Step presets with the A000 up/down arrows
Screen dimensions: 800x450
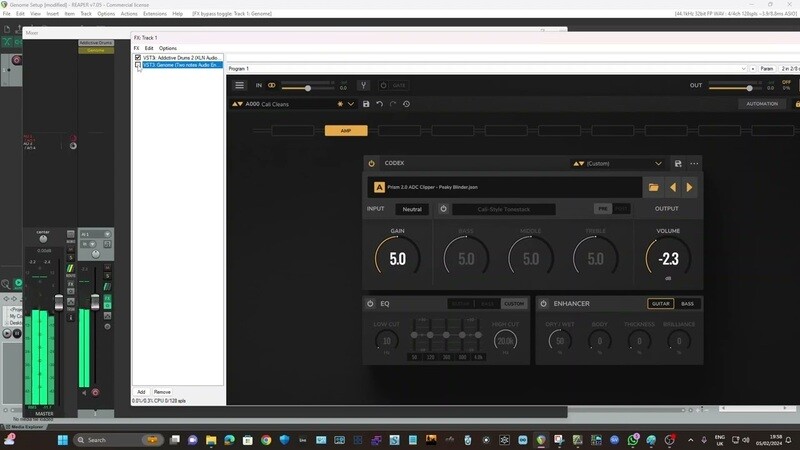tap(237, 104)
